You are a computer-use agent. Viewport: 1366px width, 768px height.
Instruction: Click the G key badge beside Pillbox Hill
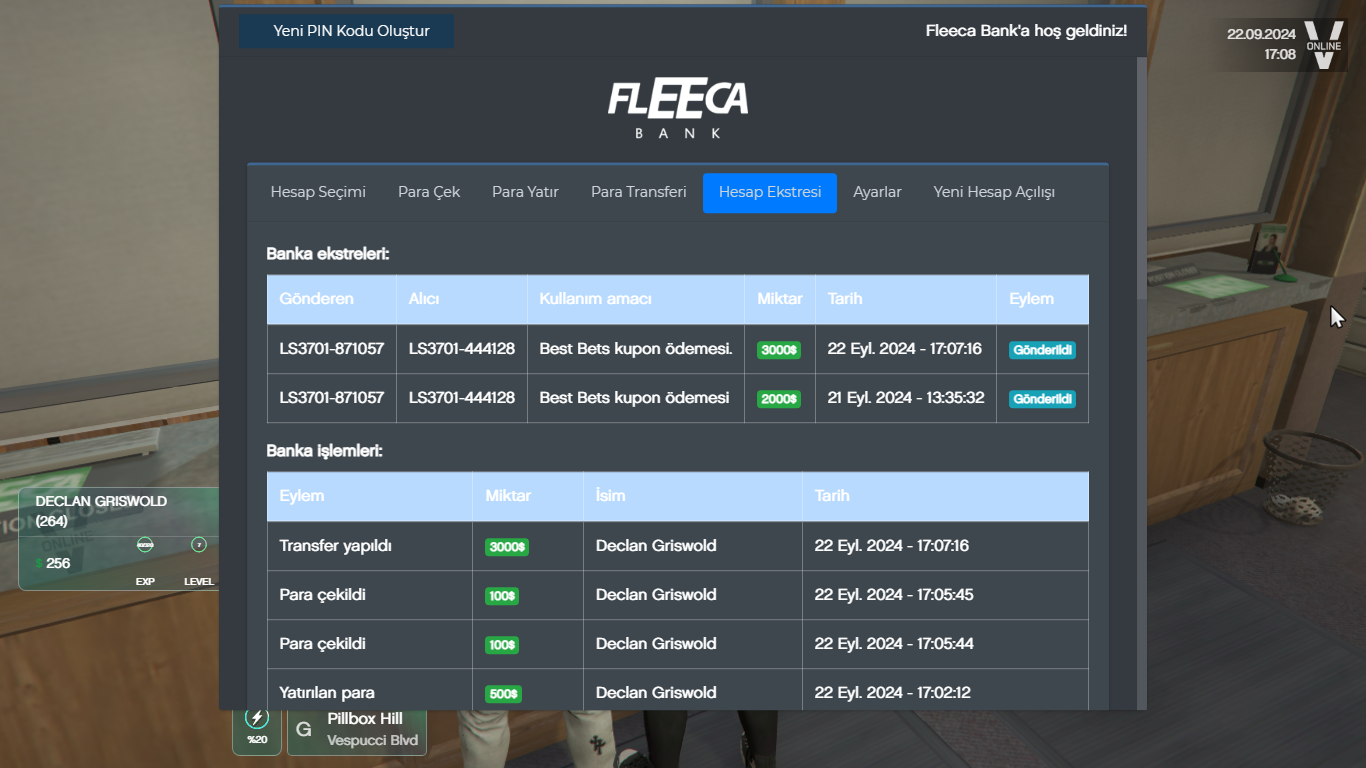tap(303, 730)
